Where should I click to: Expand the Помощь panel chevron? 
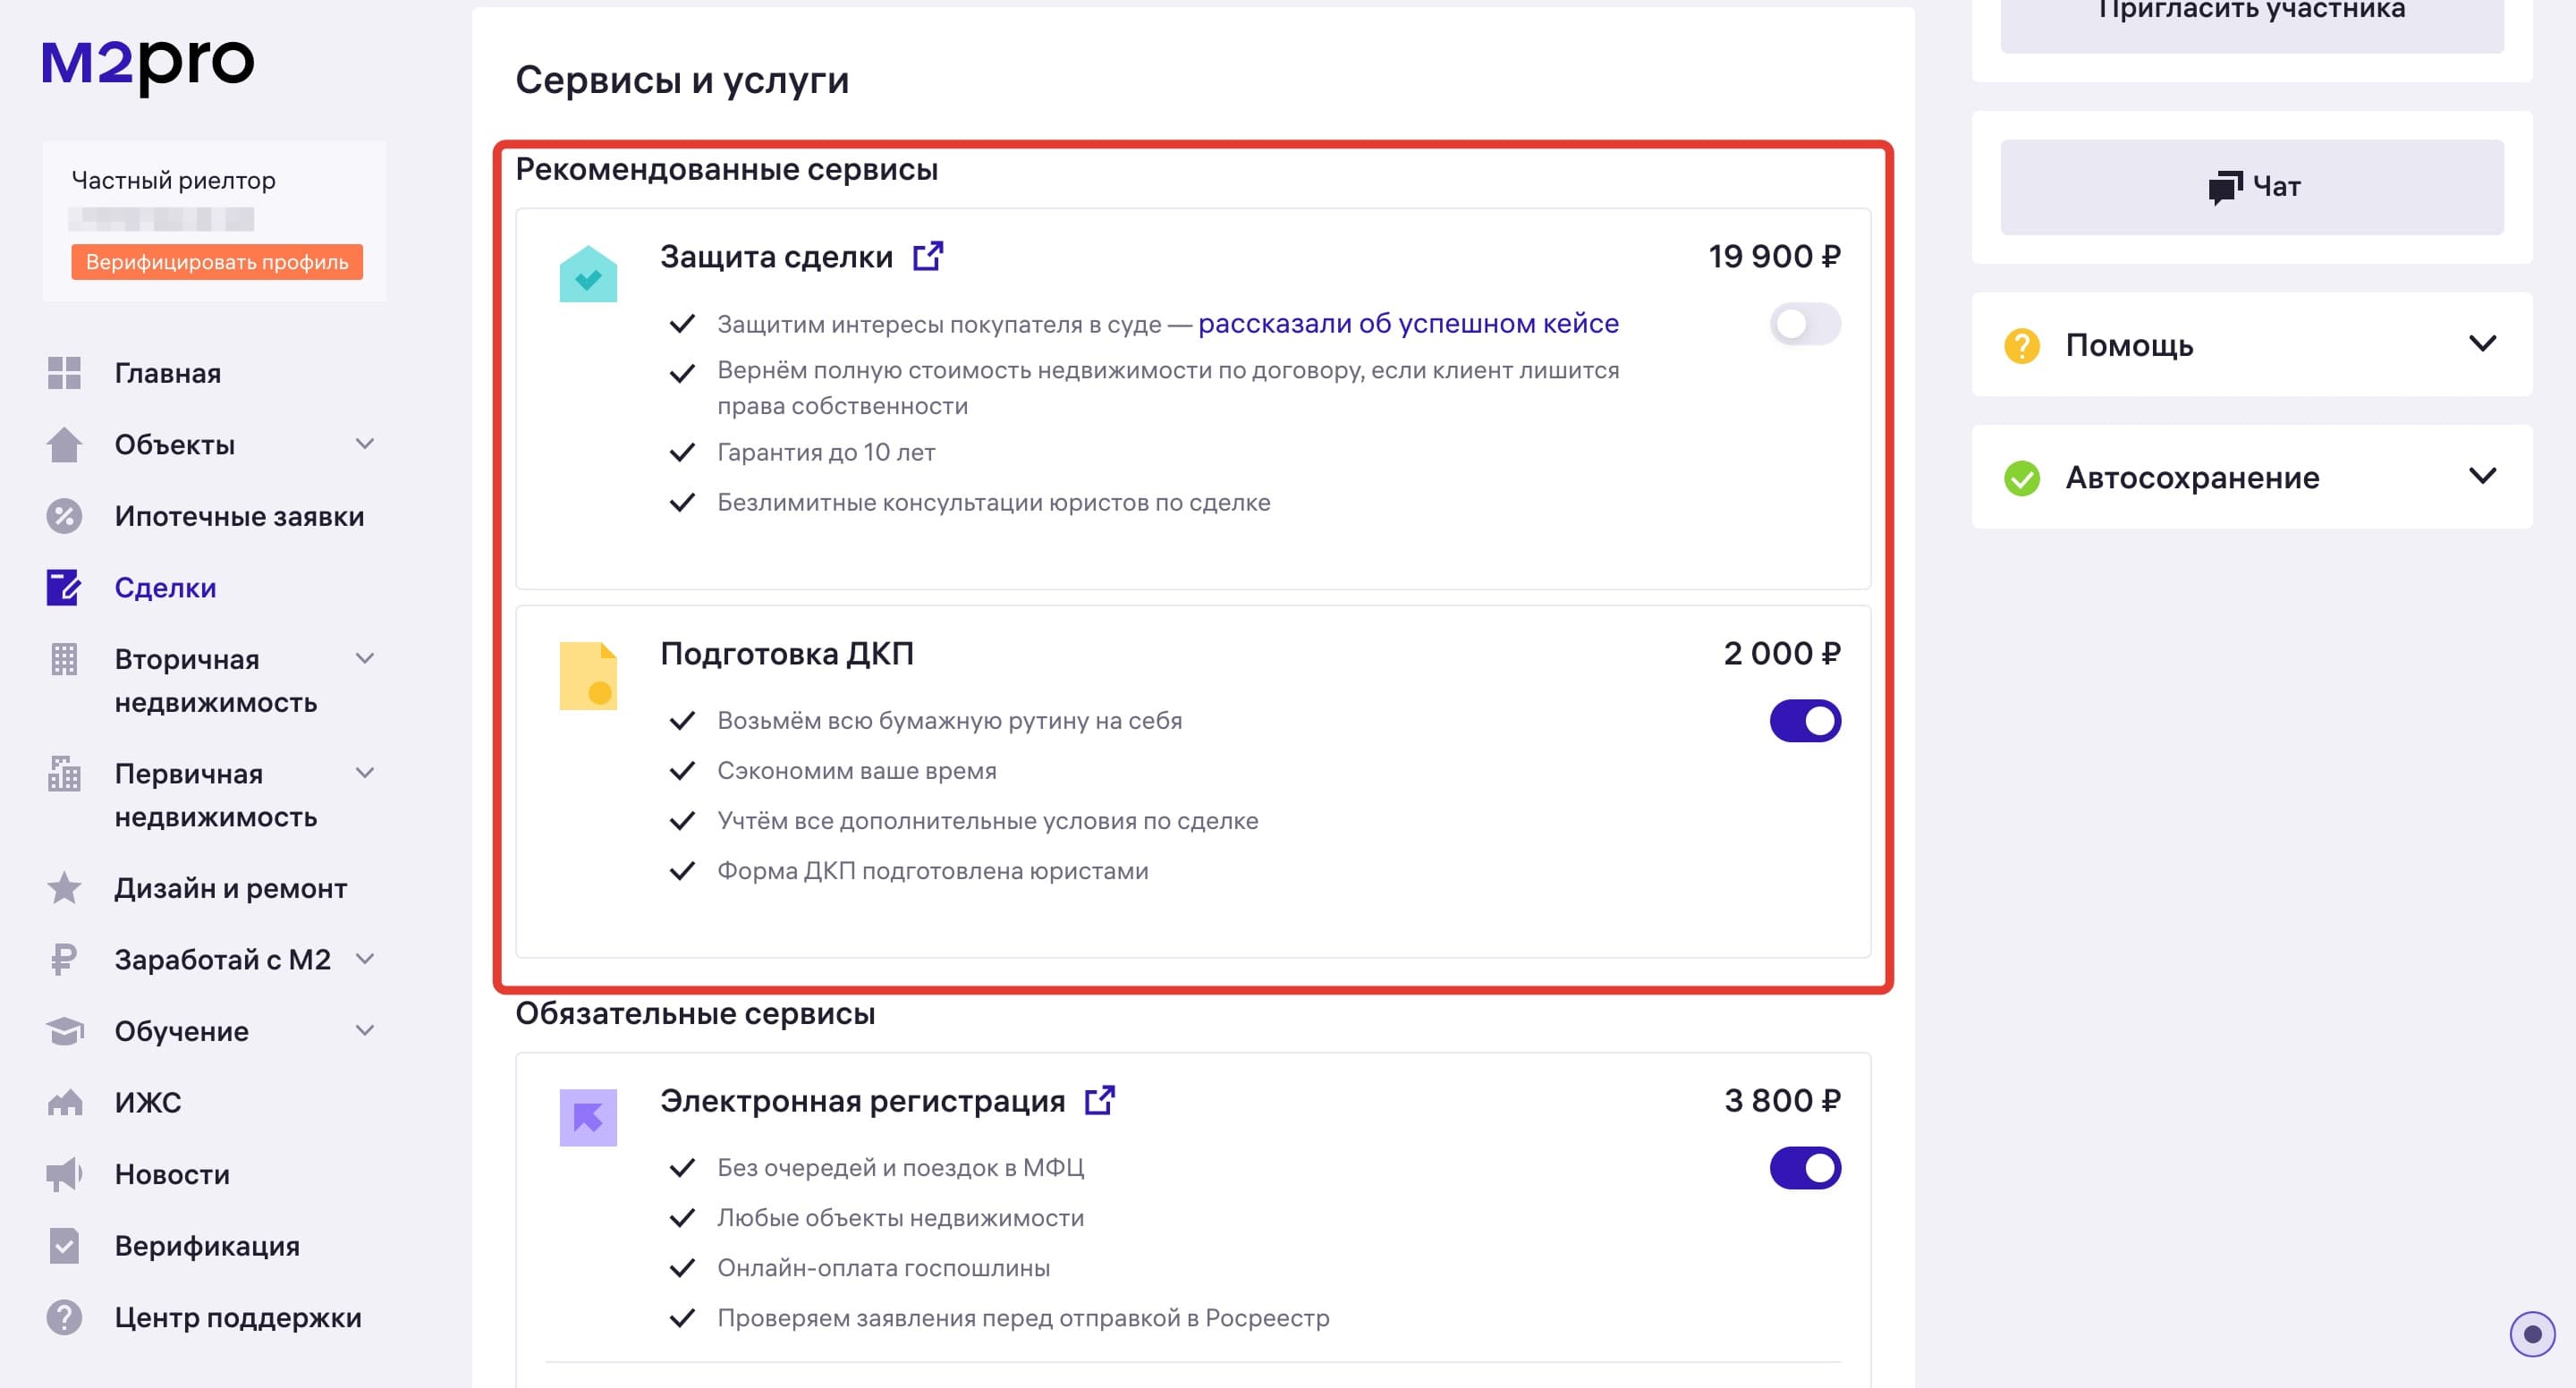tap(2482, 344)
